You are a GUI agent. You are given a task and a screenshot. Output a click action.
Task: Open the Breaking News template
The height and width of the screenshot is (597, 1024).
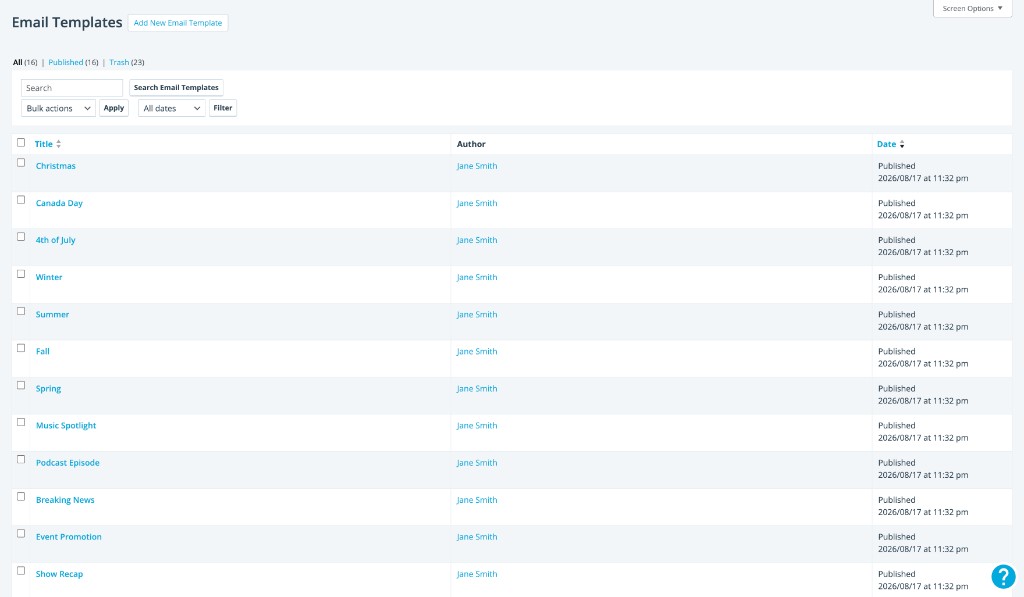click(65, 500)
